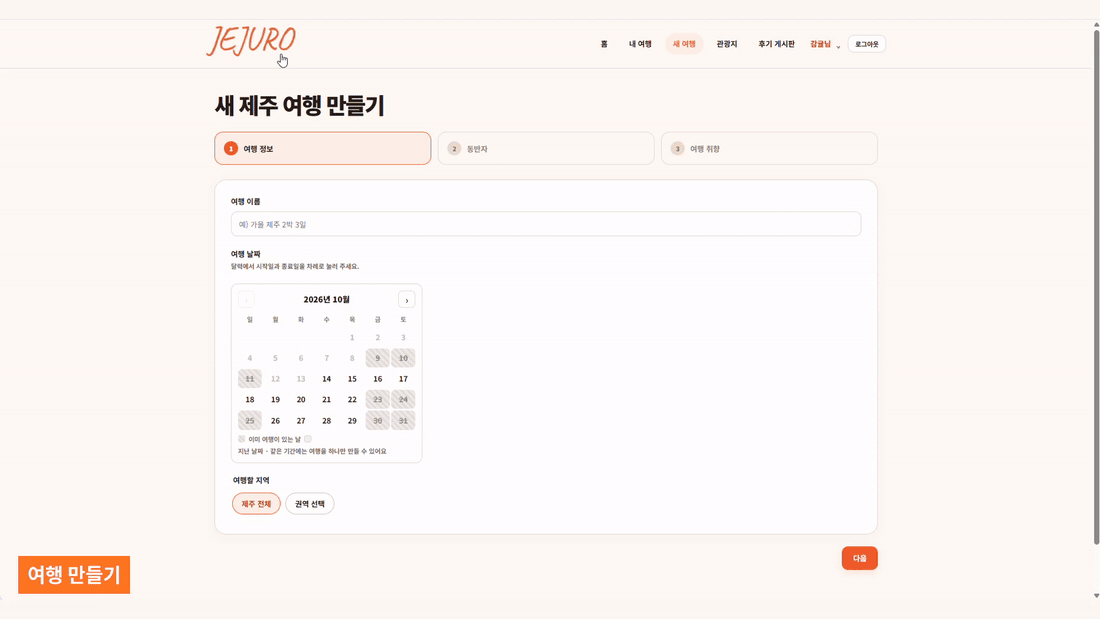Click the JEJURO logo
Image resolution: width=1100 pixels, height=619 pixels.
coord(251,41)
